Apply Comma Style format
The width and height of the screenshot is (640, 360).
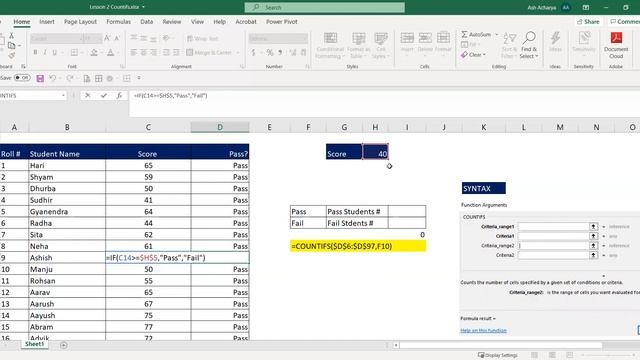(x=280, y=52)
